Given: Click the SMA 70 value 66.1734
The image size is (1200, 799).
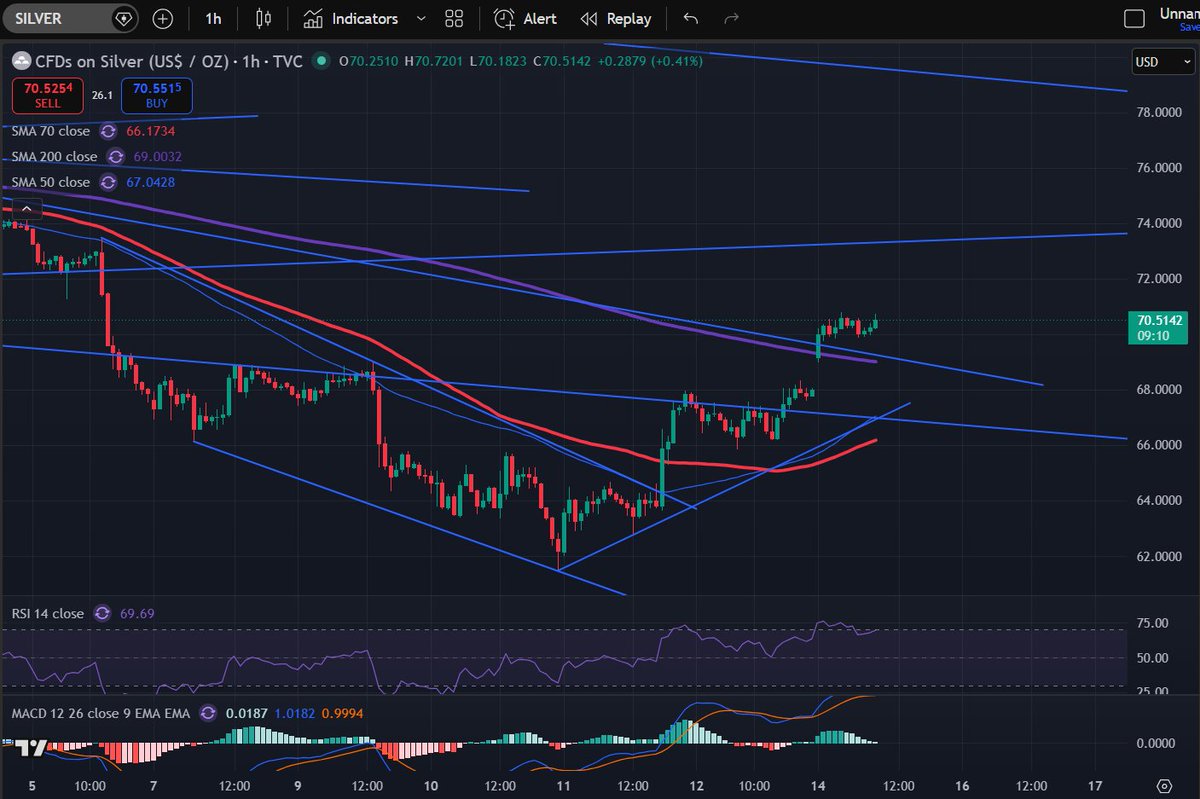Looking at the screenshot, I should click(x=150, y=131).
